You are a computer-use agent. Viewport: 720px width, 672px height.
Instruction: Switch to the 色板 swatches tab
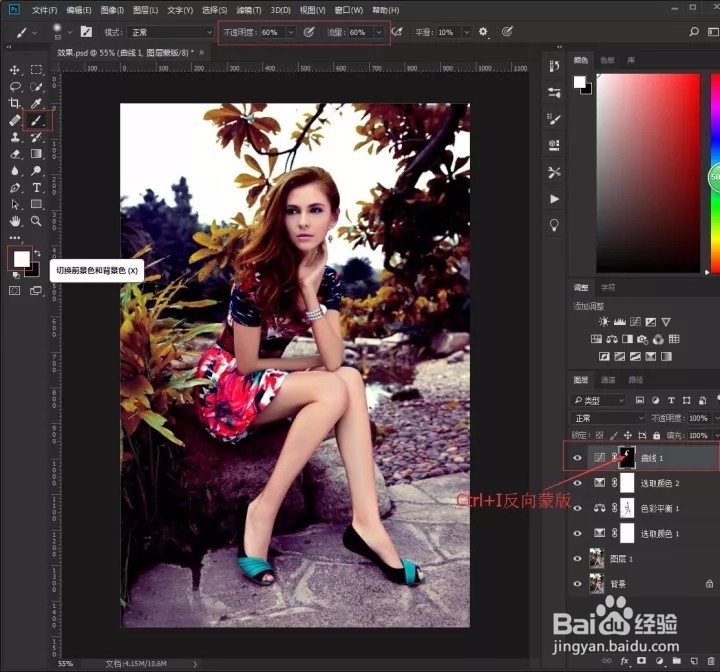pos(607,60)
